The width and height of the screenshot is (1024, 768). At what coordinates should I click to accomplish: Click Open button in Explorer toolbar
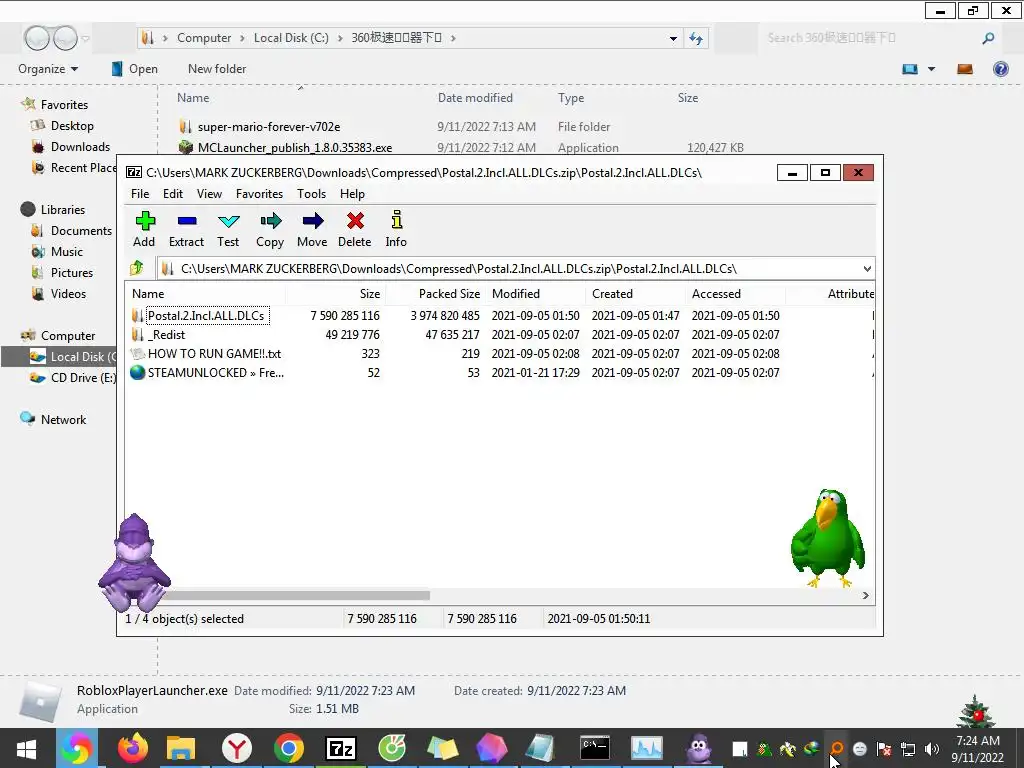point(135,69)
